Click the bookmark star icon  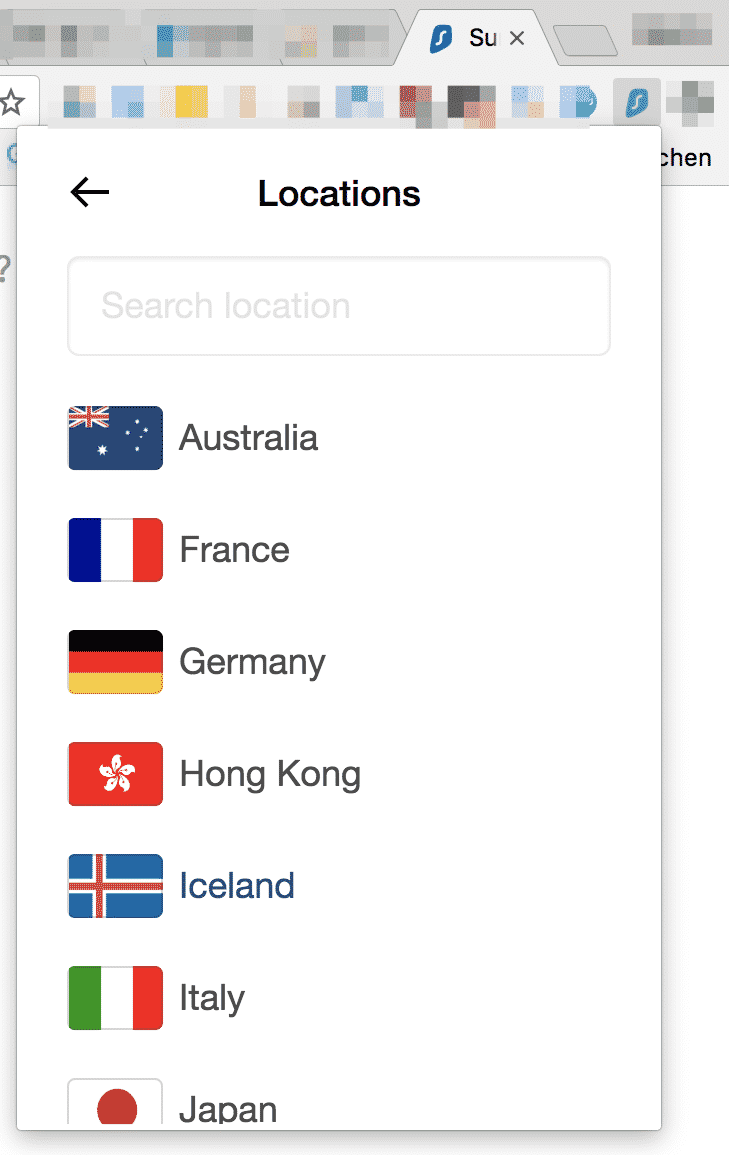click(12, 101)
